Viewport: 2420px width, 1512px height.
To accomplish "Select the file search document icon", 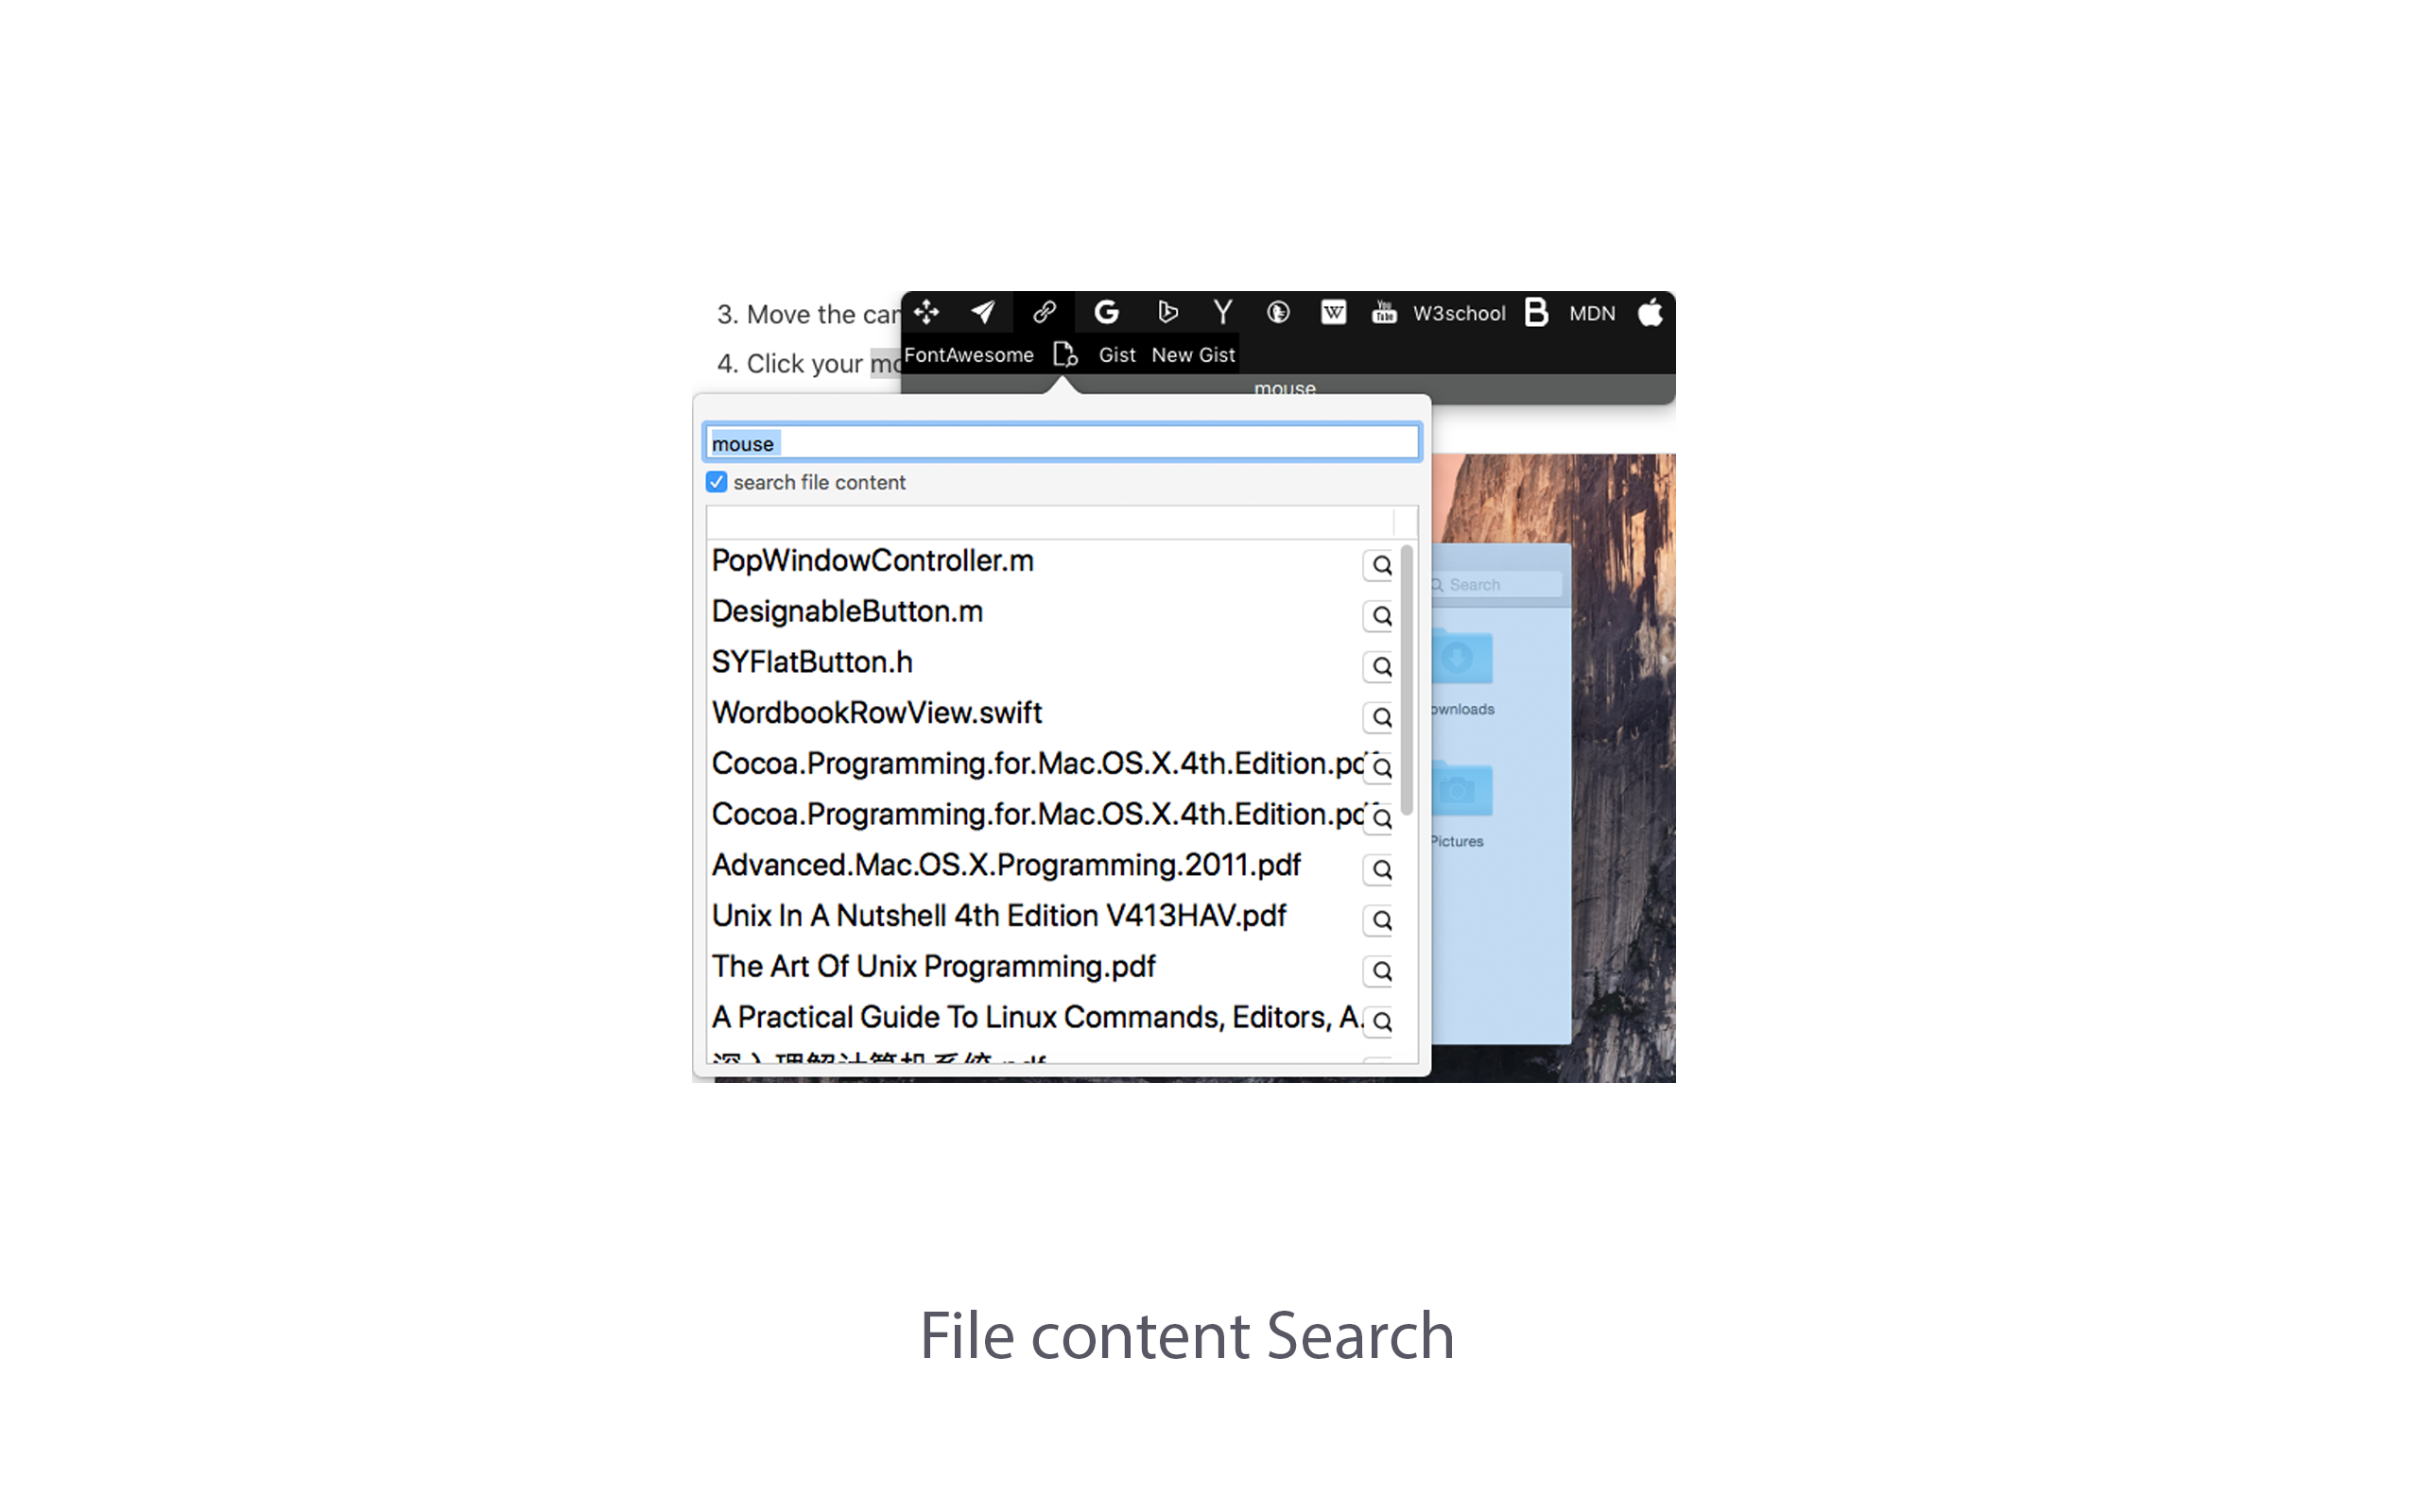I will pyautogui.click(x=1065, y=355).
